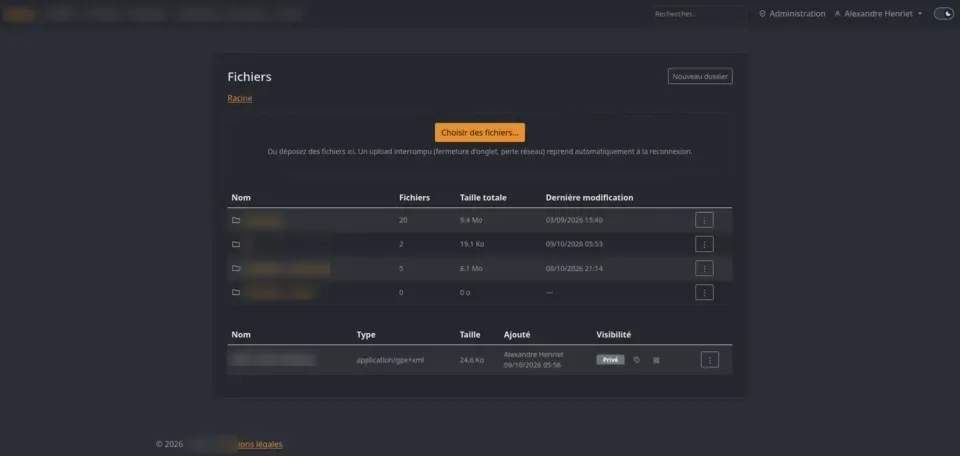Click folder icon in the 19.1 Ko row

click(x=236, y=244)
